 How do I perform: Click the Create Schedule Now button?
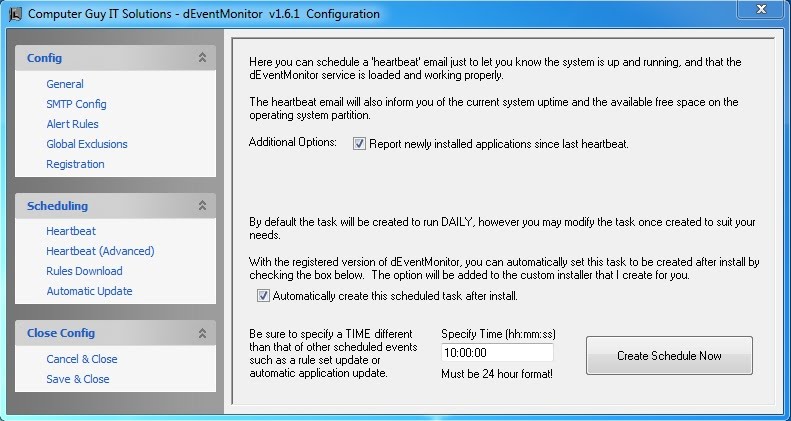669,355
